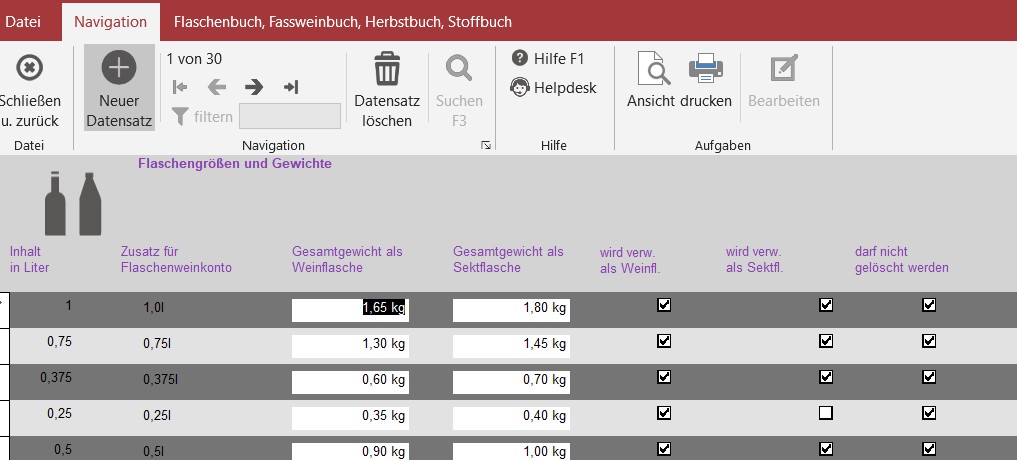This screenshot has width=1017, height=460.
Task: Open Ansicht print preview icon
Action: pyautogui.click(x=653, y=70)
